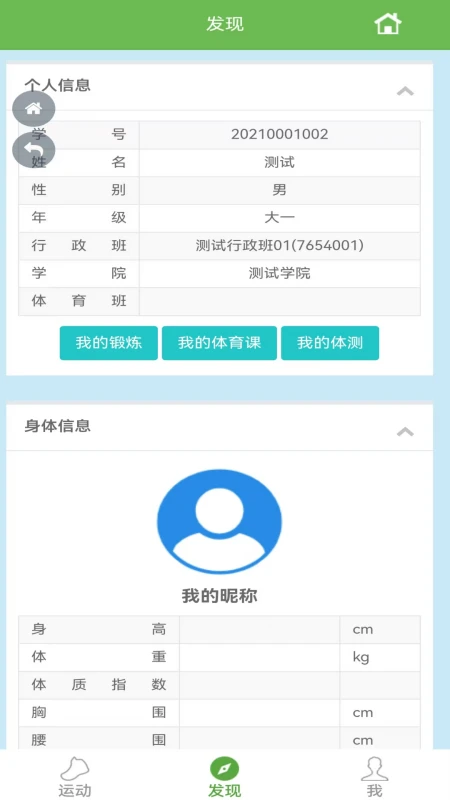Tap the 身体信息 section heading

tap(58, 426)
